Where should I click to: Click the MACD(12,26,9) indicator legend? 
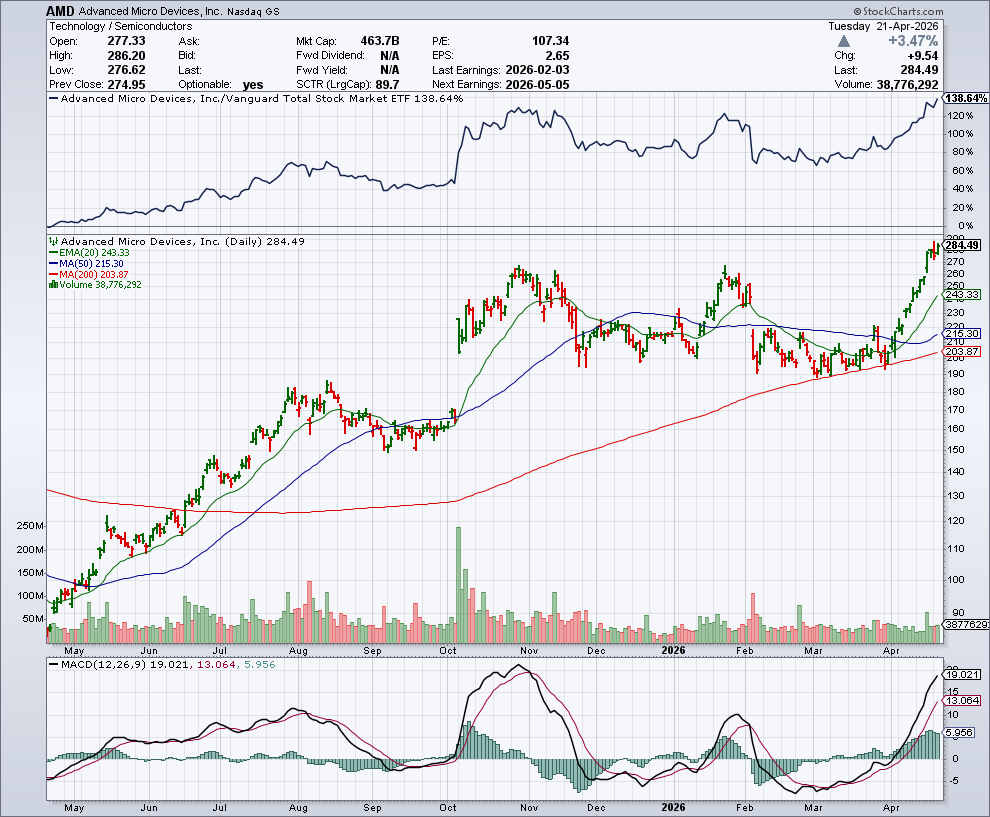pyautogui.click(x=161, y=664)
